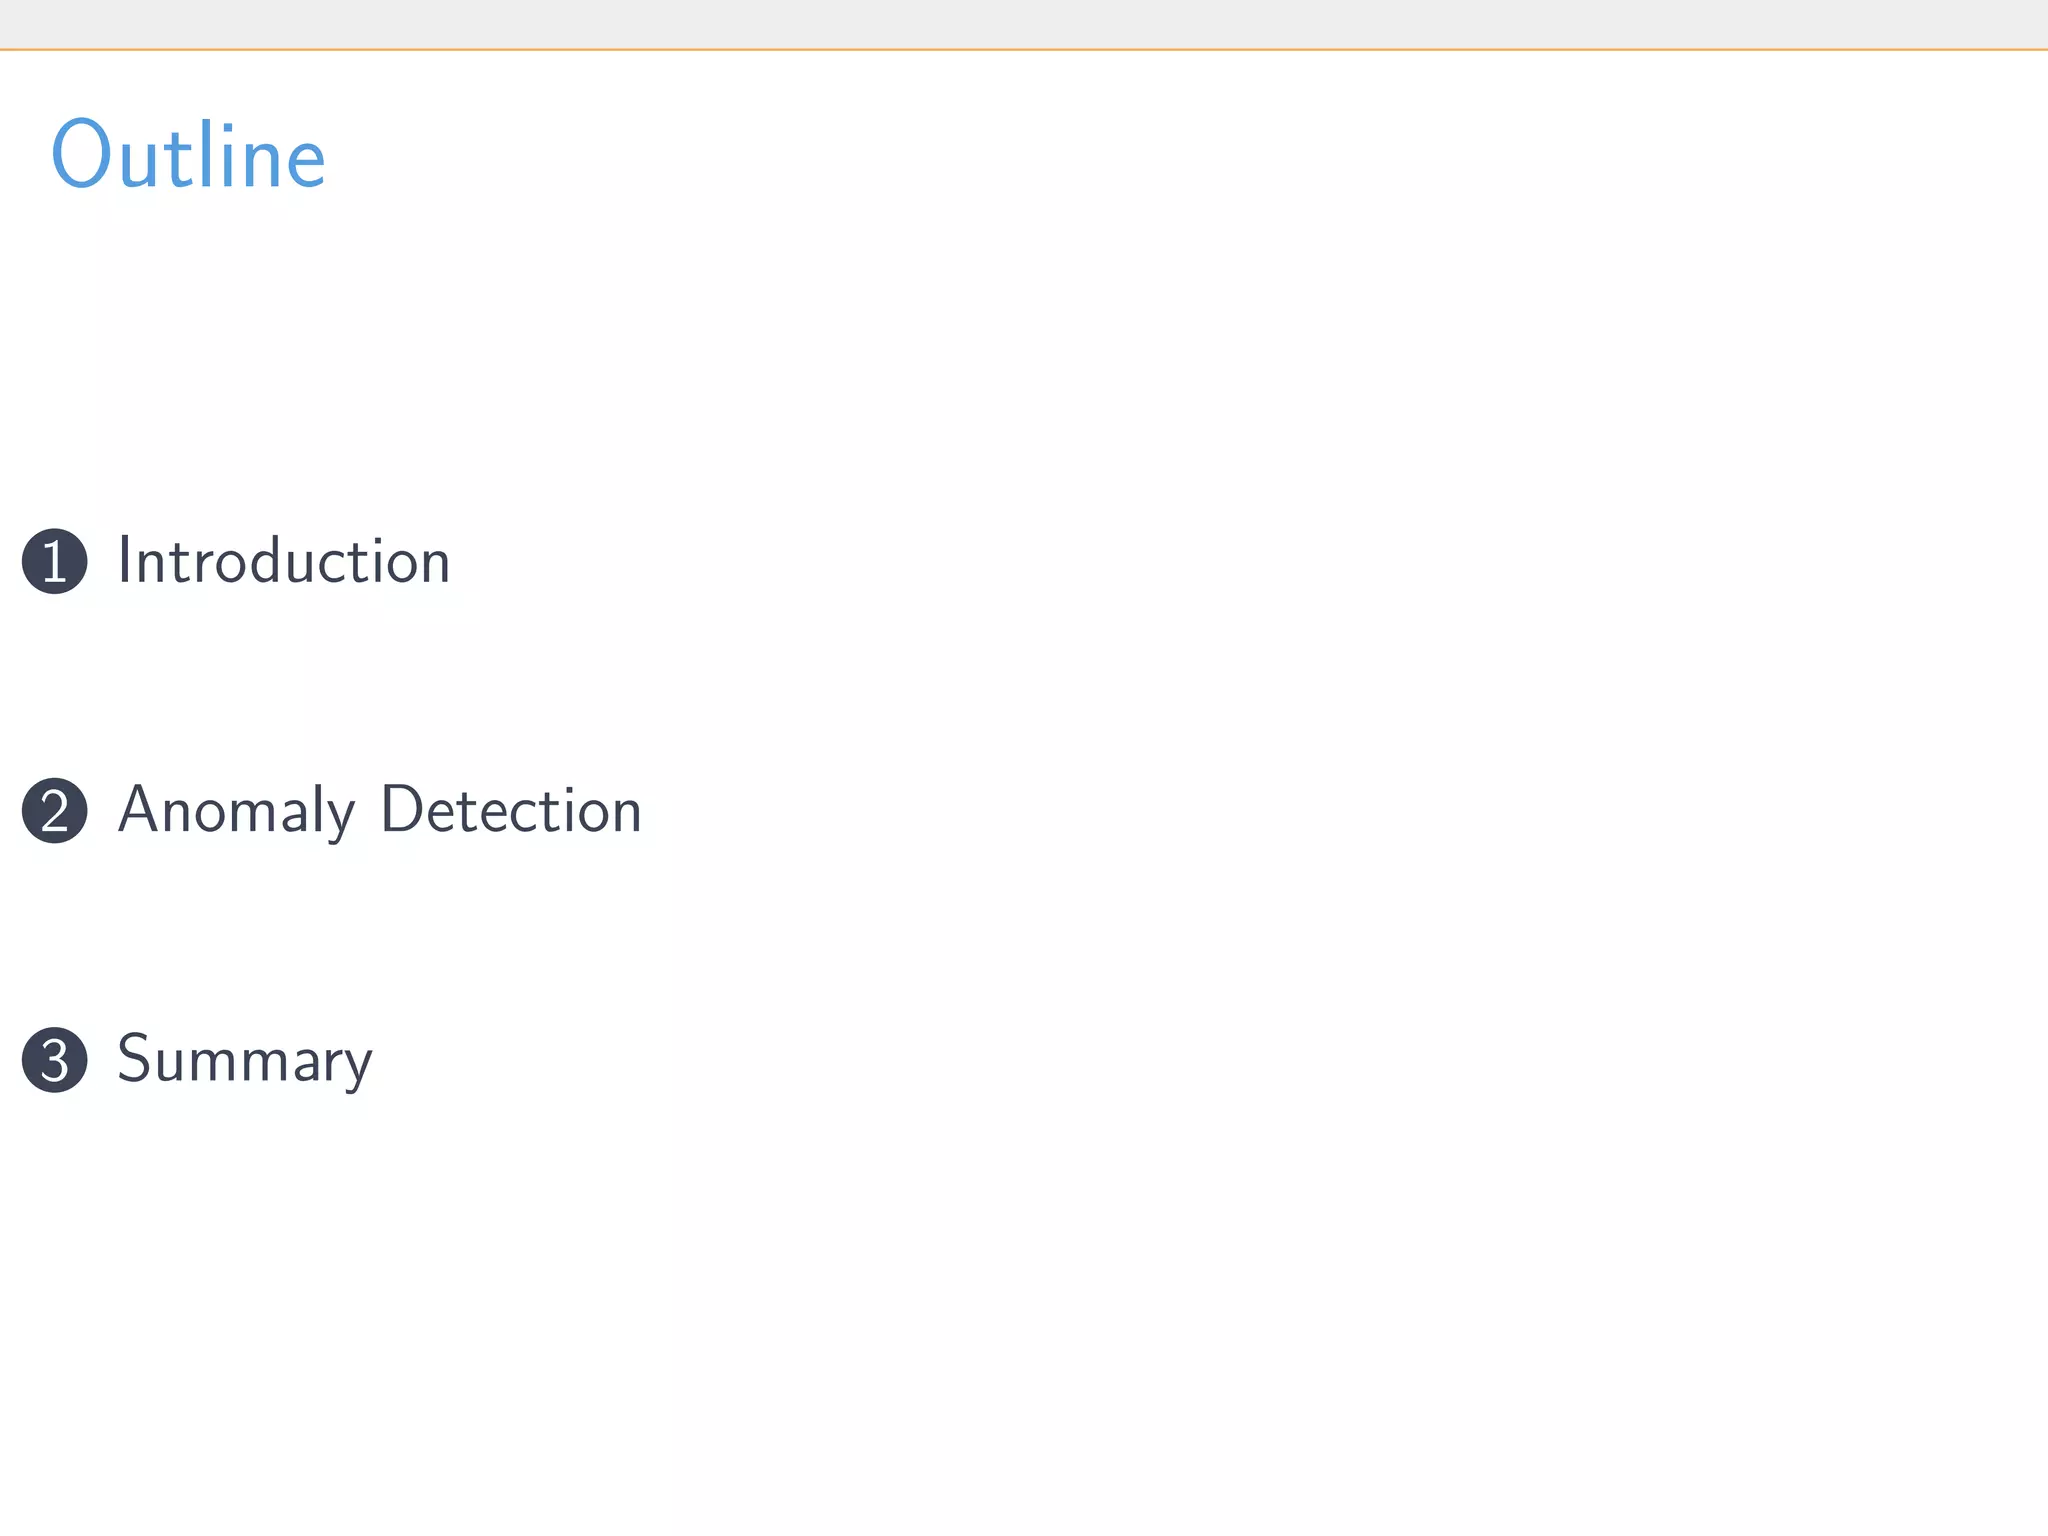The height and width of the screenshot is (1536, 2048).
Task: Click the numbered circle 2 bullet
Action: pos(55,810)
